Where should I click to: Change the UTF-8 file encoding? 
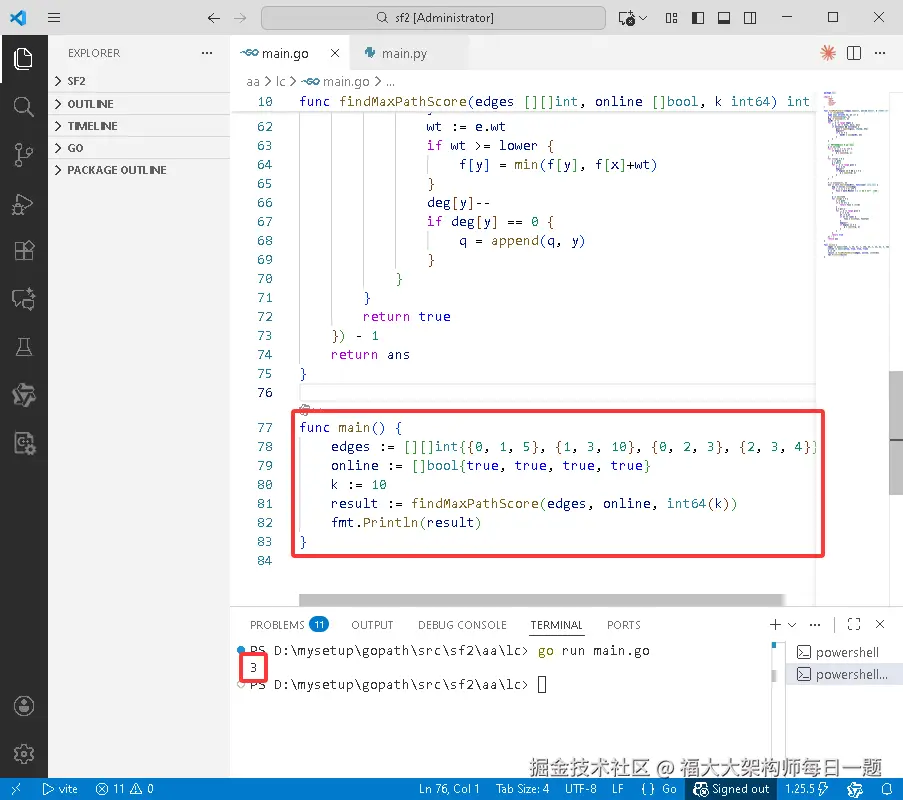coord(580,788)
